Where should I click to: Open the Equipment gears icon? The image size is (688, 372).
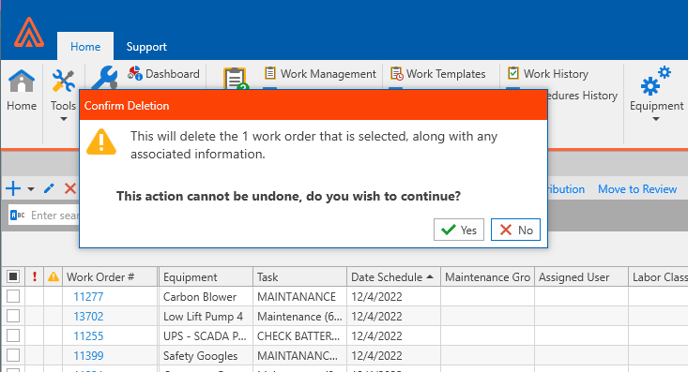(656, 81)
